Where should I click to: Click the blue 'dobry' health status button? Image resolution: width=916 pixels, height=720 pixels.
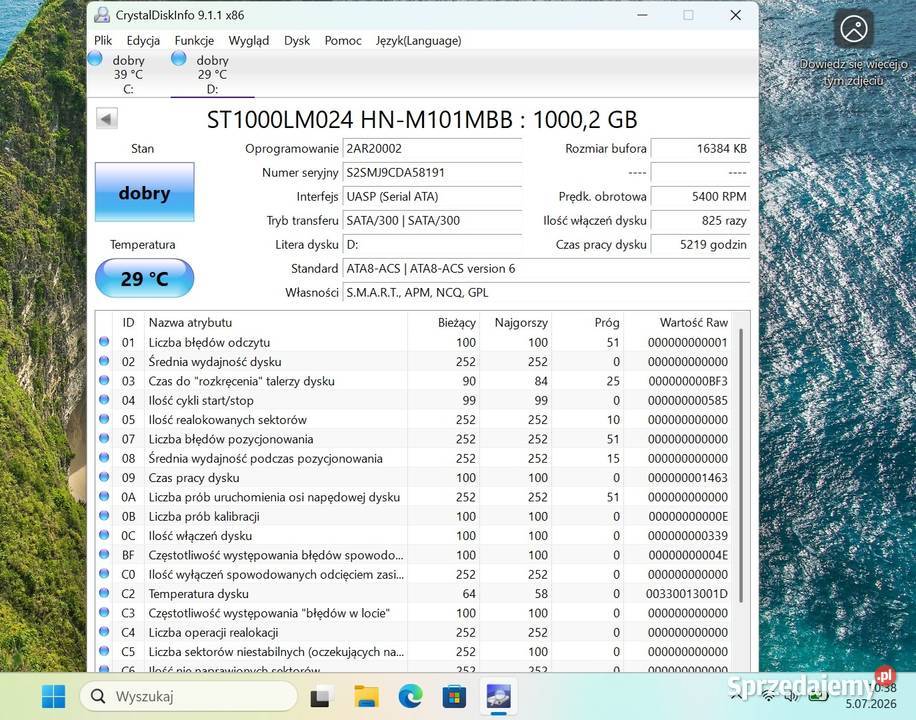pyautogui.click(x=144, y=192)
